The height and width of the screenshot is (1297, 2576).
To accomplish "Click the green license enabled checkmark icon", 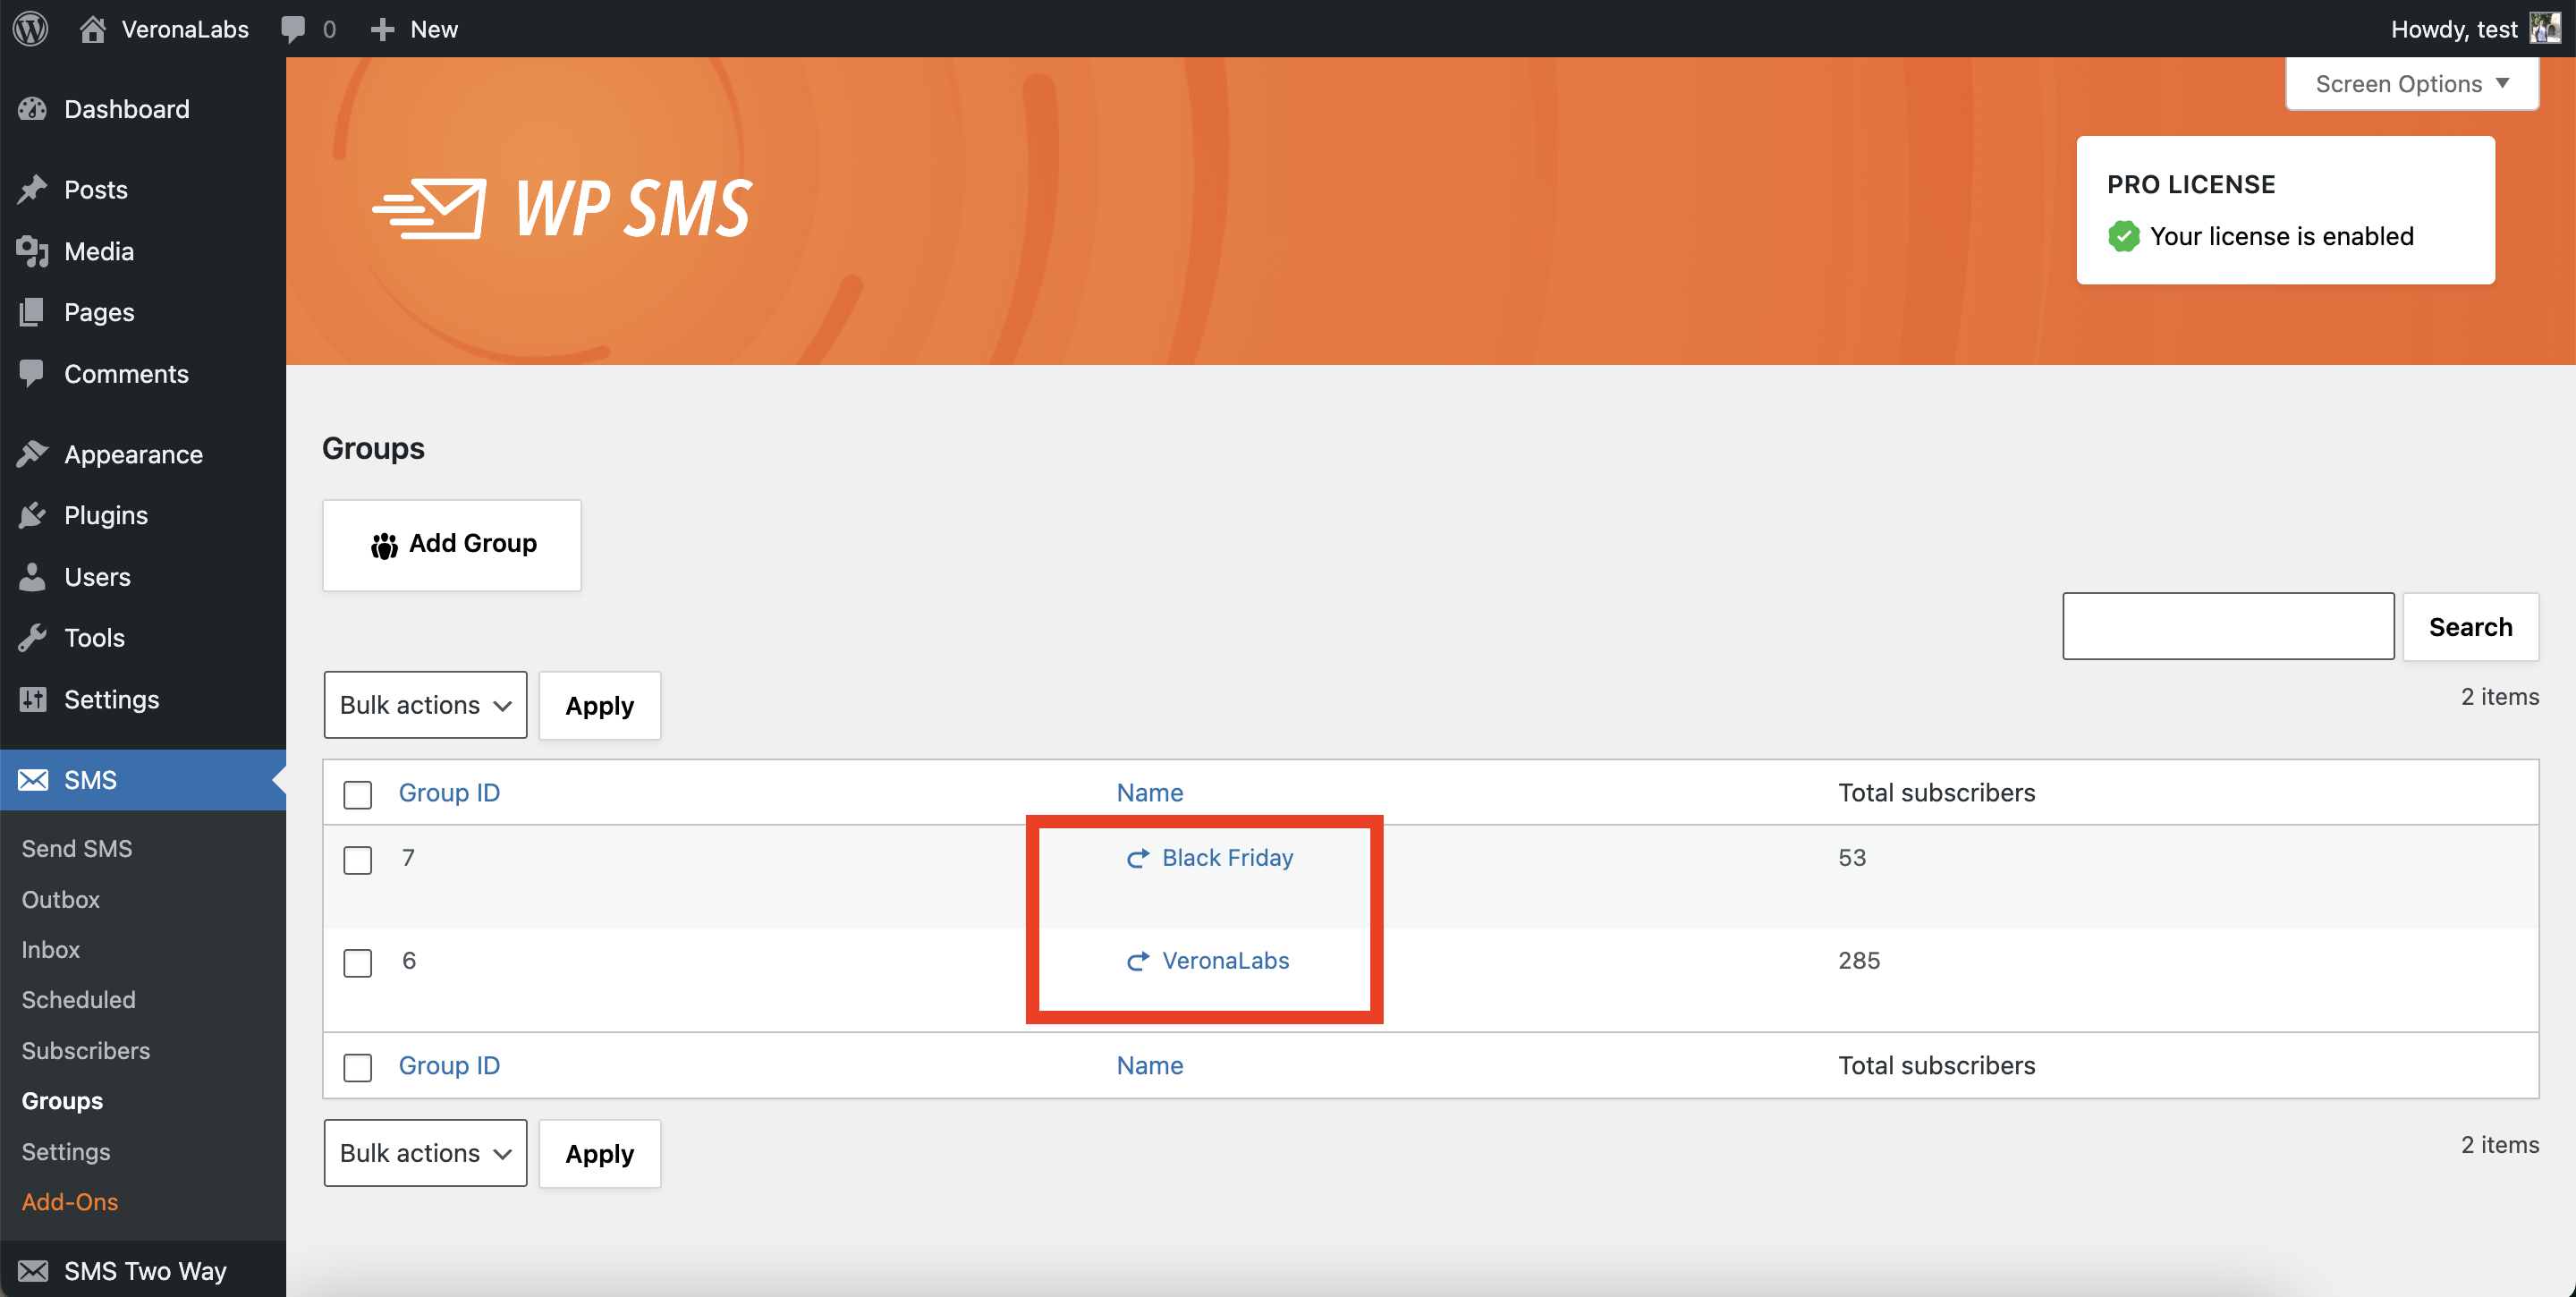I will tap(2123, 236).
